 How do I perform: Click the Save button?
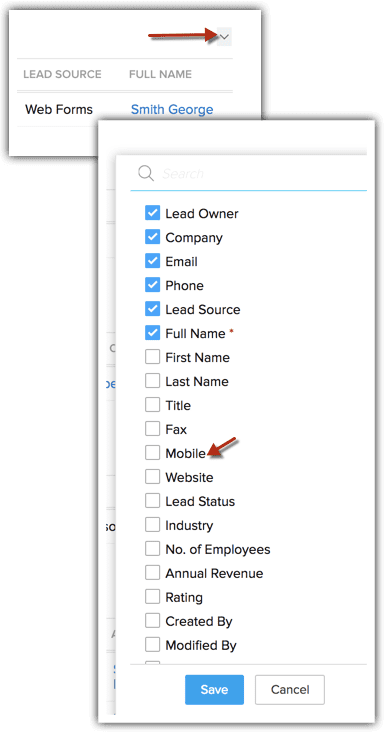[x=214, y=690]
